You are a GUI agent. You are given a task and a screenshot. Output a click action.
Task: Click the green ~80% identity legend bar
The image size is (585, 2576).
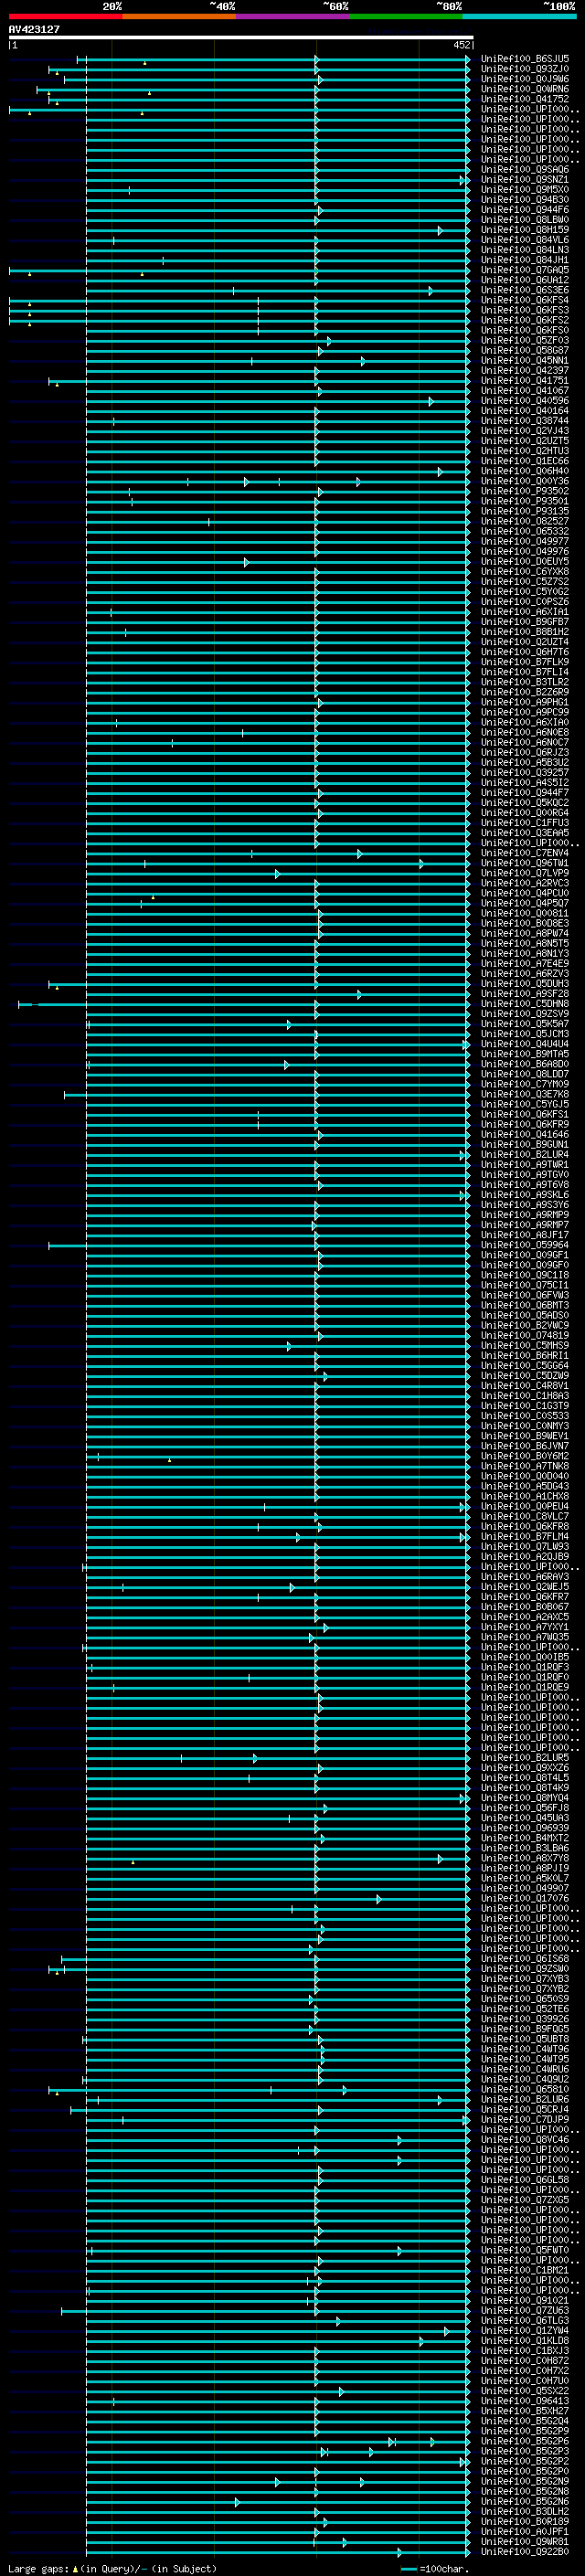click(406, 17)
